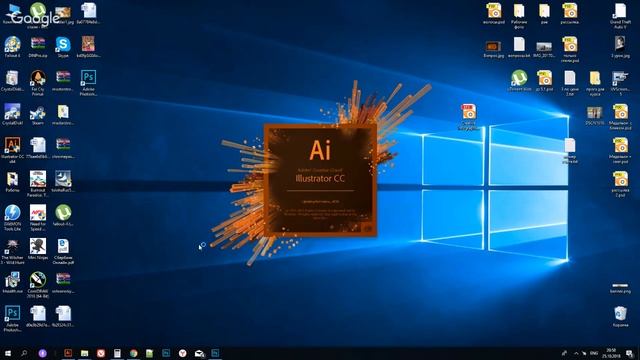Switch to Illustrator in the taskbar
Image resolution: width=640 pixels, height=360 pixels.
click(x=68, y=353)
